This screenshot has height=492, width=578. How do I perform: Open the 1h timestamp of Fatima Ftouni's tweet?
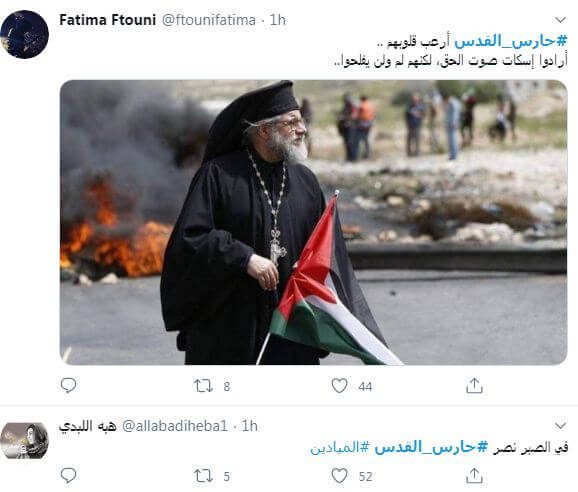[x=278, y=20]
